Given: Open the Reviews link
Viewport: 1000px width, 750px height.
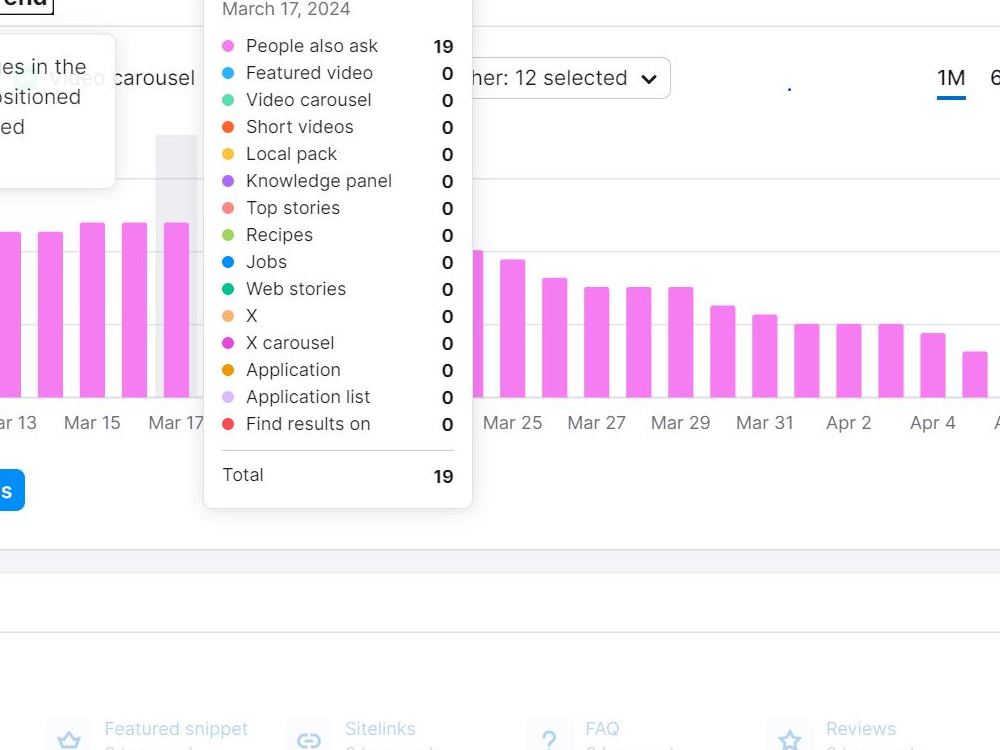Looking at the screenshot, I should point(860,728).
